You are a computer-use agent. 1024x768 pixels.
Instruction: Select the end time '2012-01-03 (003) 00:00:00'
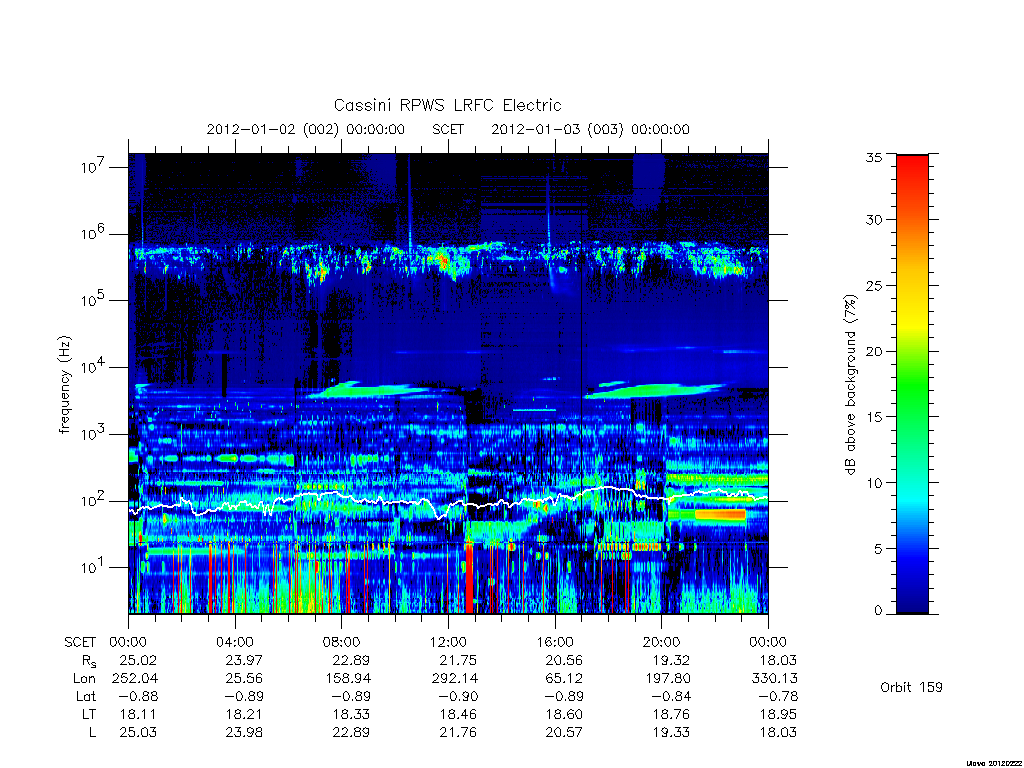(x=590, y=129)
